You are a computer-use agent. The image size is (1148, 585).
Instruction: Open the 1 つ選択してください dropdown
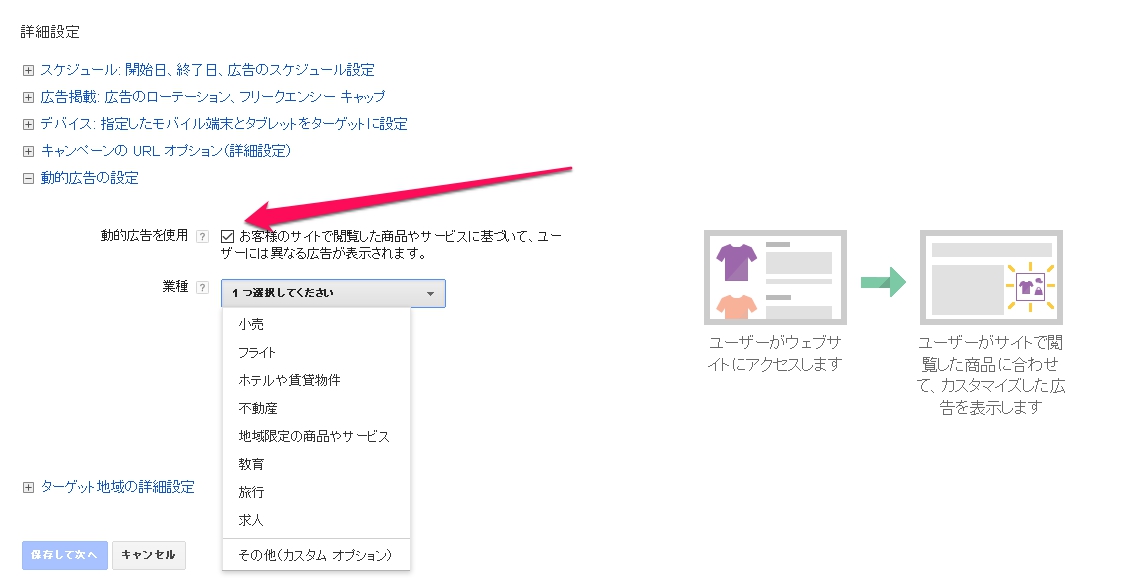[x=333, y=293]
